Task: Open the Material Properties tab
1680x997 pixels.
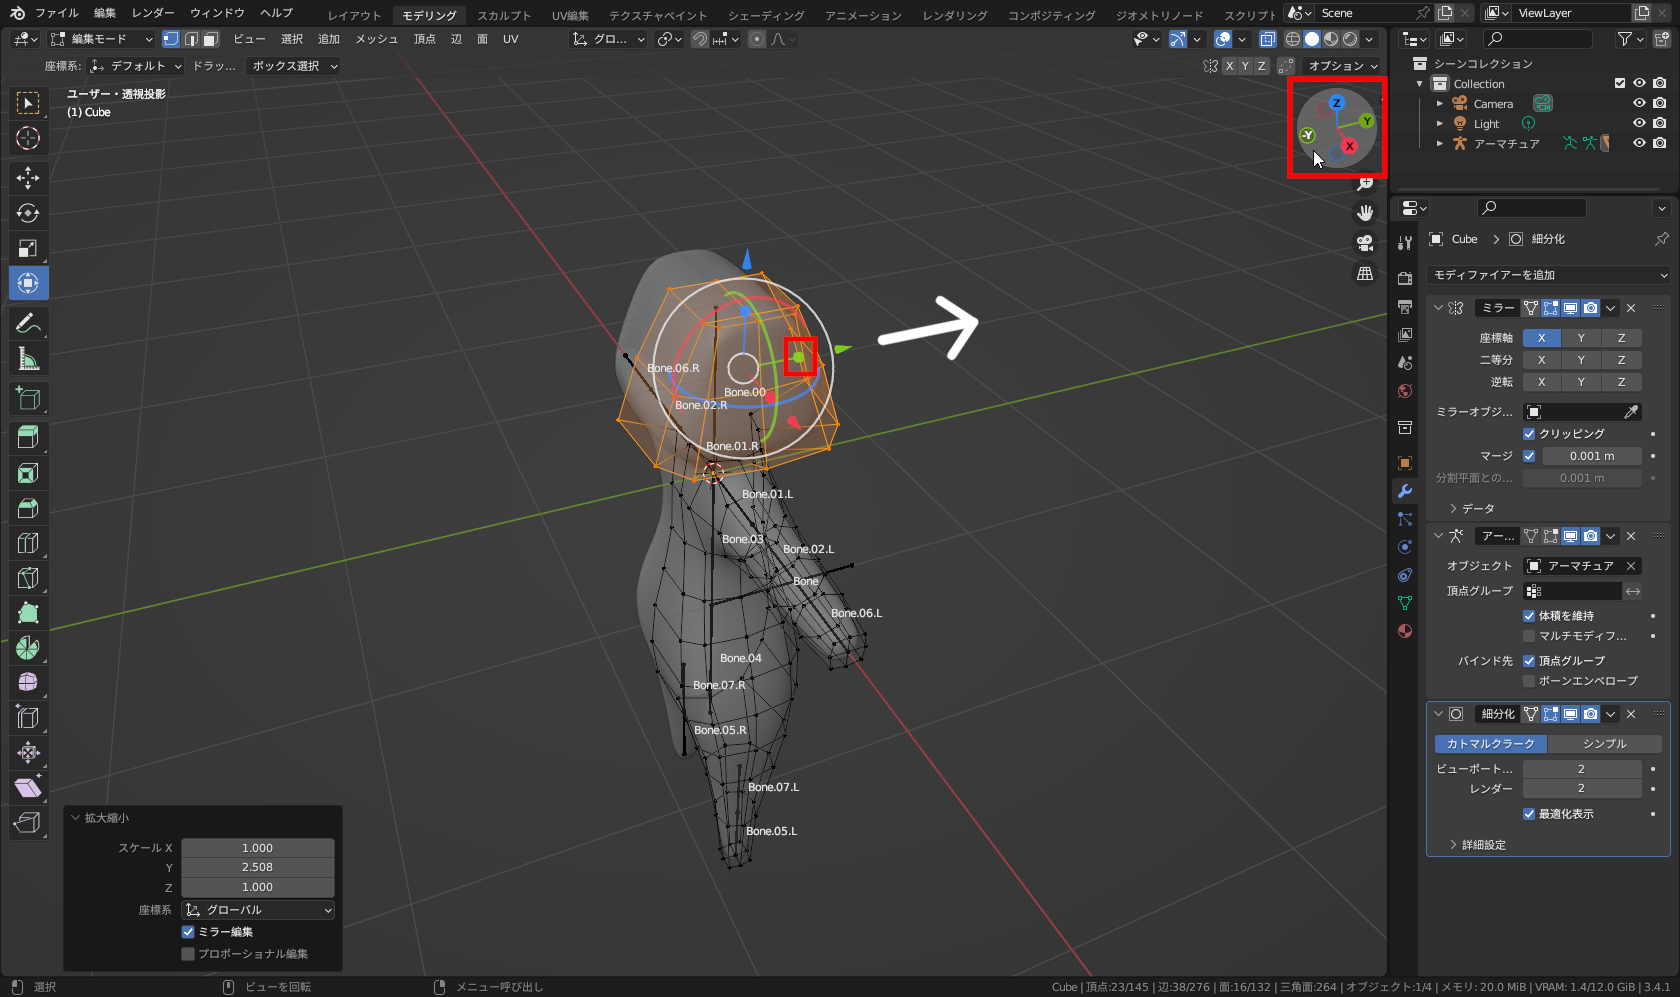Action: [1404, 631]
